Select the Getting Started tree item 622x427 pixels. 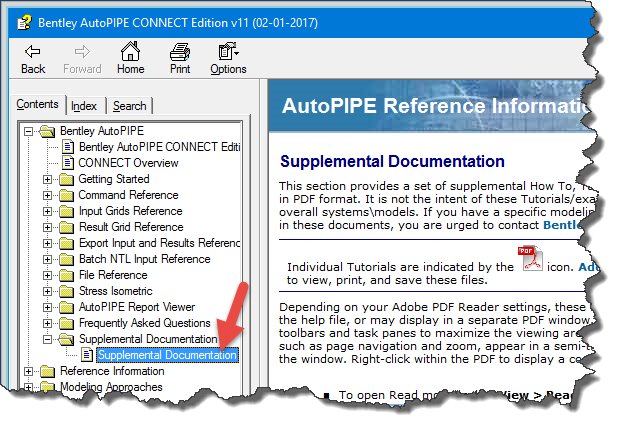[114, 179]
